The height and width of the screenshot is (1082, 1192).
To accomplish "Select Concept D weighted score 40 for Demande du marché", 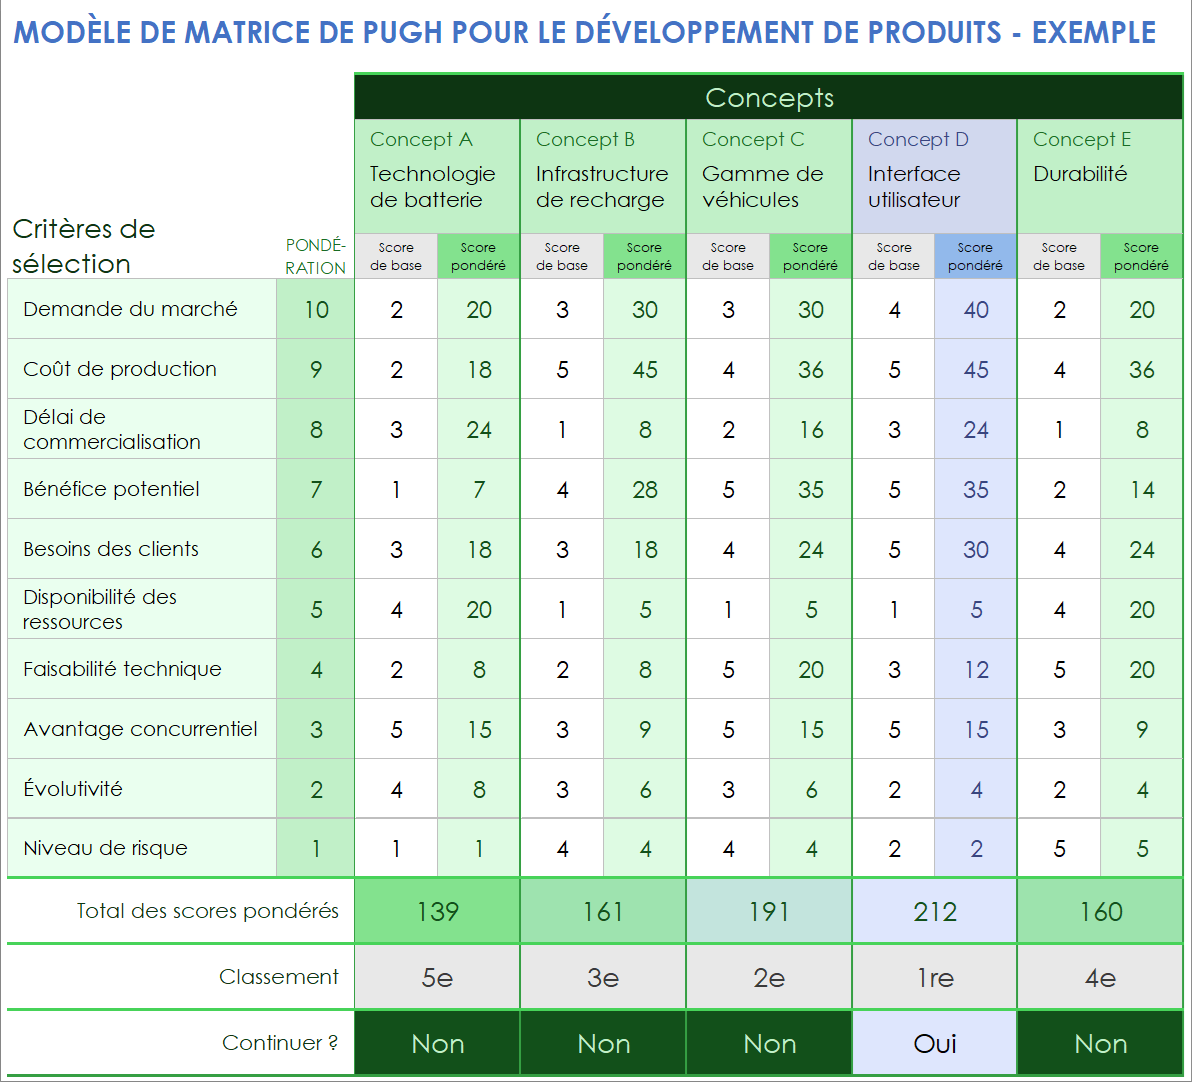I will coord(975,309).
